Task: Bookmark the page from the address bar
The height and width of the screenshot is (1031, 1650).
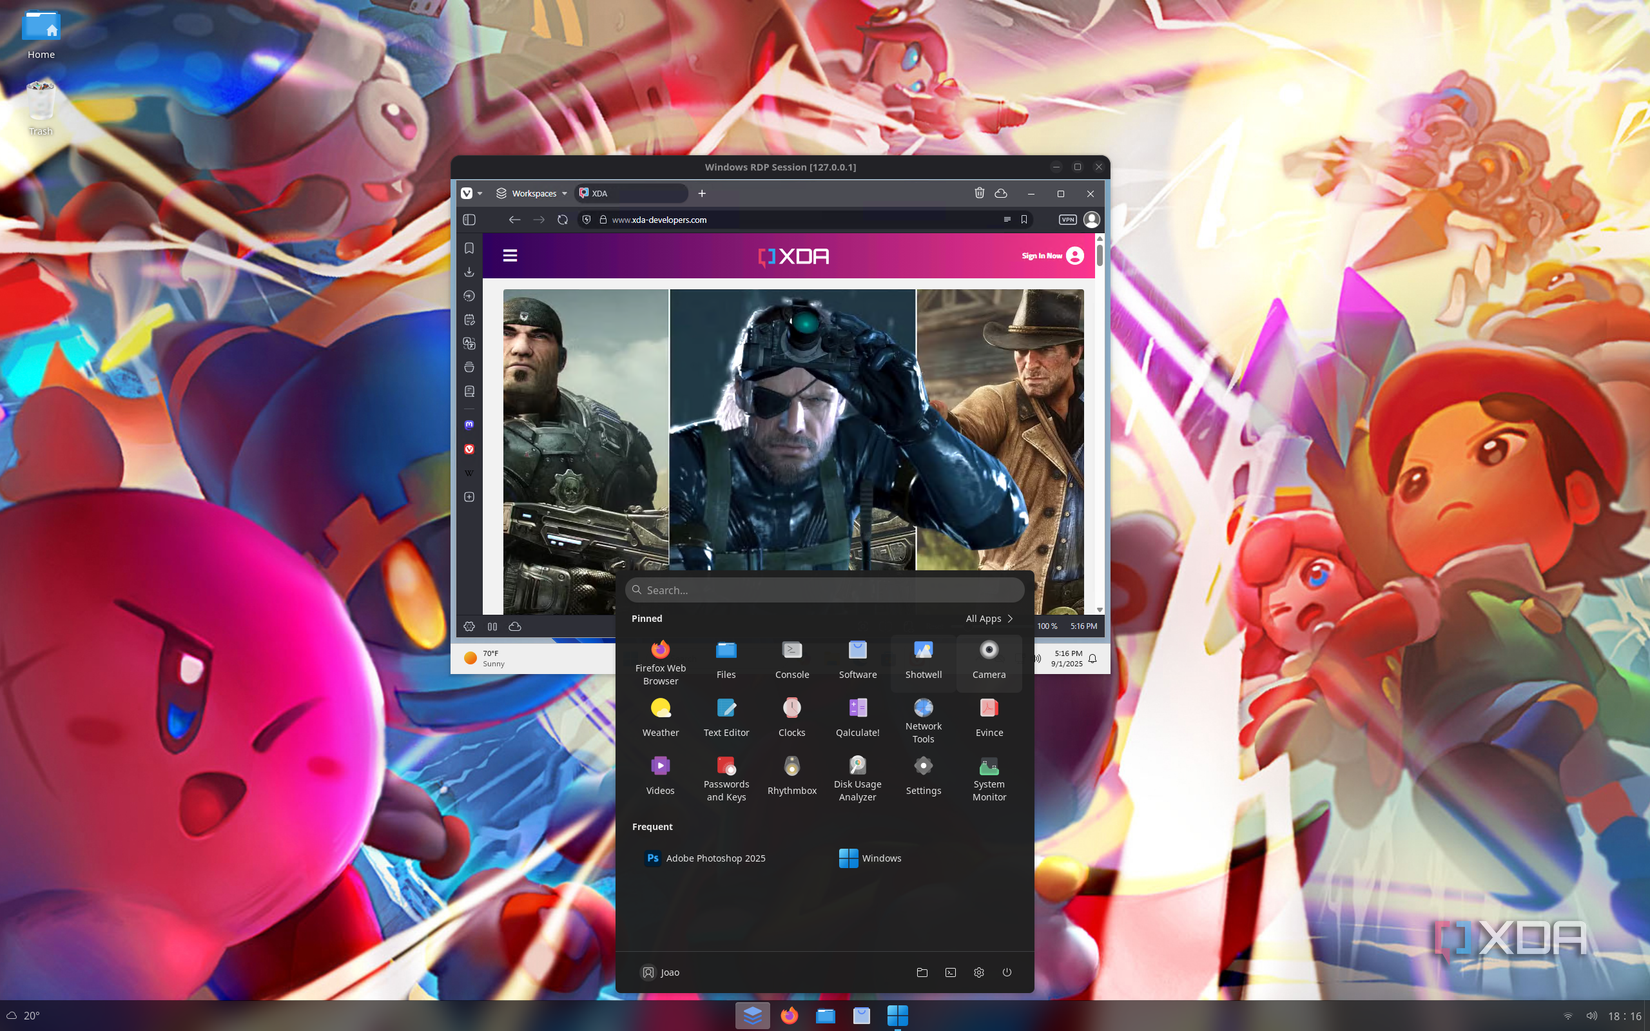Action: tap(1024, 219)
